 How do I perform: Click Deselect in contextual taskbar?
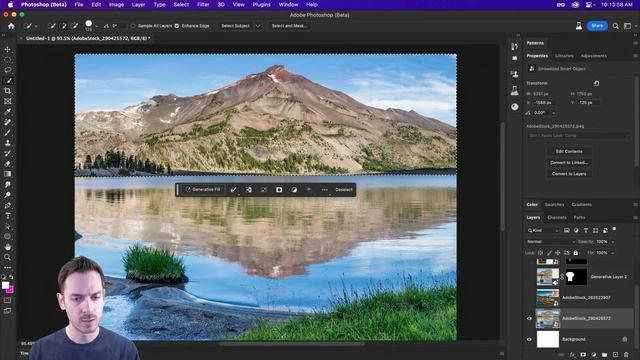(x=344, y=189)
